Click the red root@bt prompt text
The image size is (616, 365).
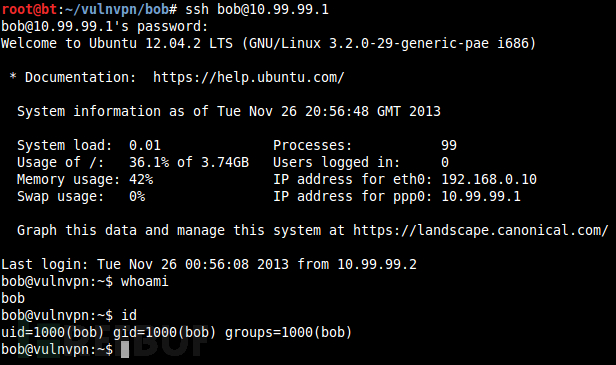click(29, 9)
